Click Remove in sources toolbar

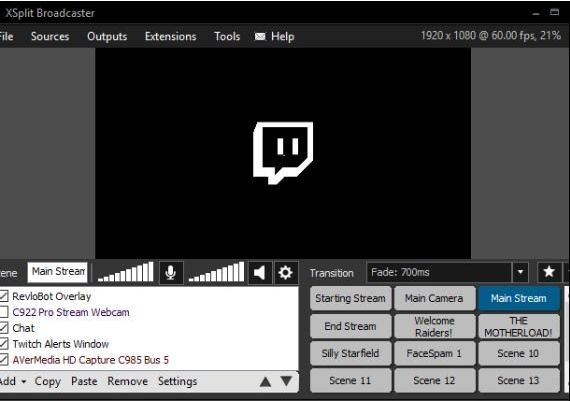click(x=128, y=381)
